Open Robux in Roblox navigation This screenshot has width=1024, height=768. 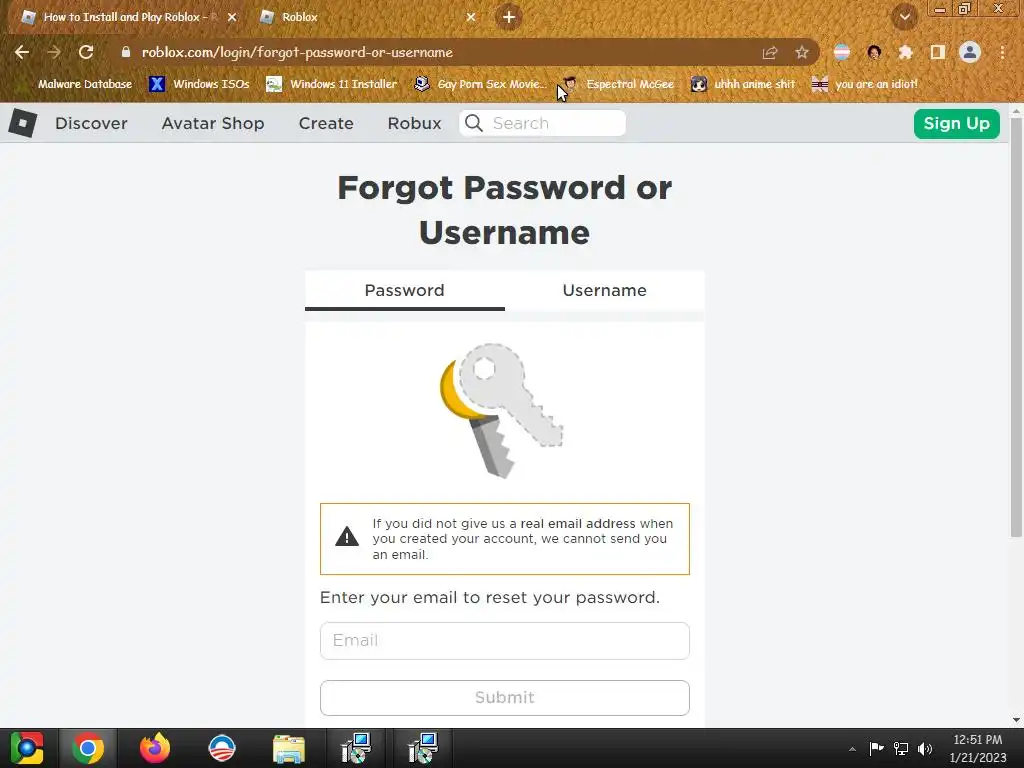pos(415,123)
